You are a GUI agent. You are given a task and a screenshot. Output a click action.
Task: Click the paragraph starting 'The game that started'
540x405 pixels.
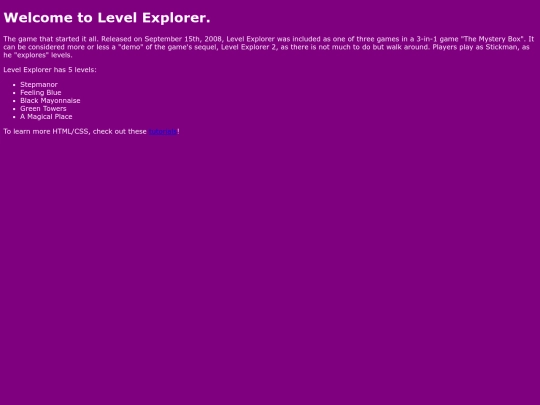point(269,47)
